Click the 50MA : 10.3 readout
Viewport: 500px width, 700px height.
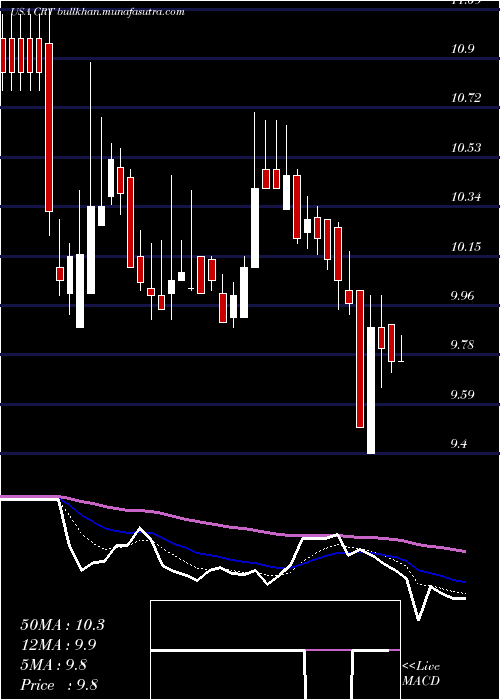coord(62,625)
